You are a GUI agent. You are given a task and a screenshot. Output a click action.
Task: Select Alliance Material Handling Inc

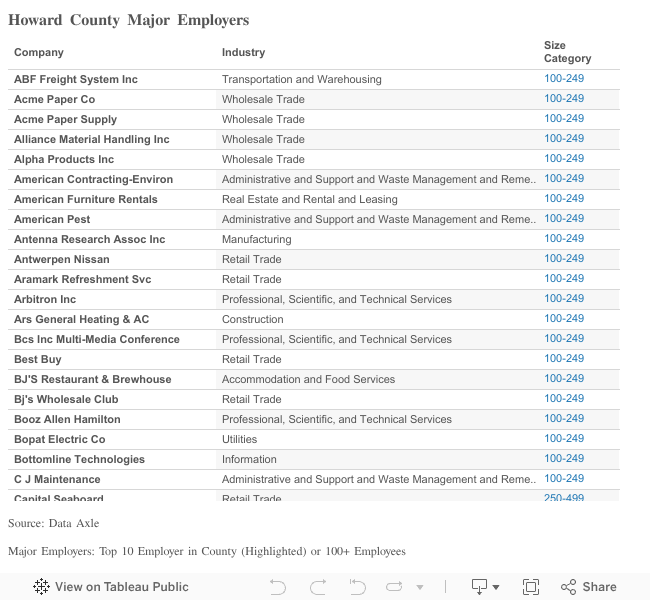coord(92,139)
